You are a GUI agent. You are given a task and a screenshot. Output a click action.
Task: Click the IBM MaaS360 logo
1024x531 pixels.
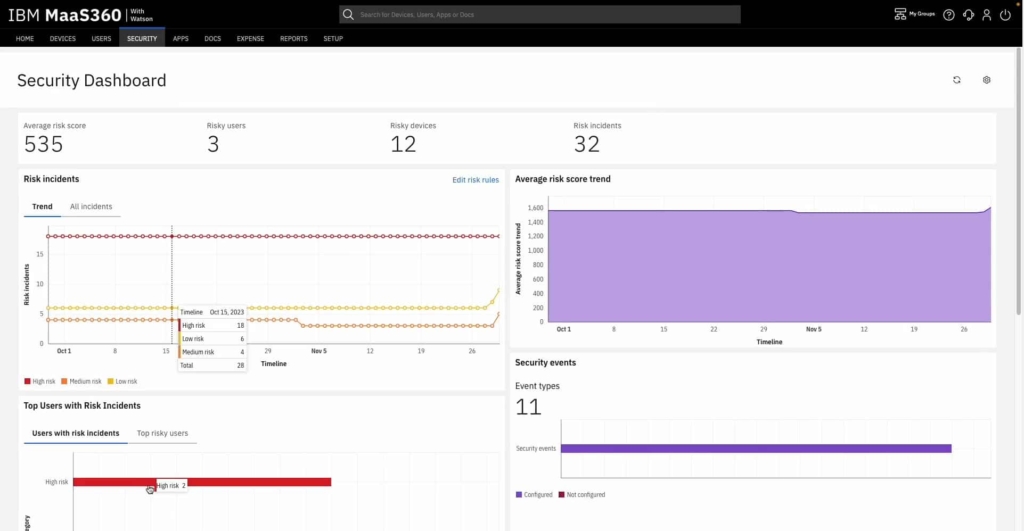[x=80, y=14]
